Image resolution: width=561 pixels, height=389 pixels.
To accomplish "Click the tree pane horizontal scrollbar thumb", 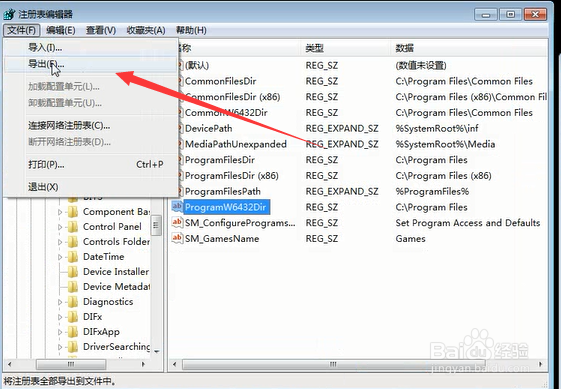I will 71,364.
